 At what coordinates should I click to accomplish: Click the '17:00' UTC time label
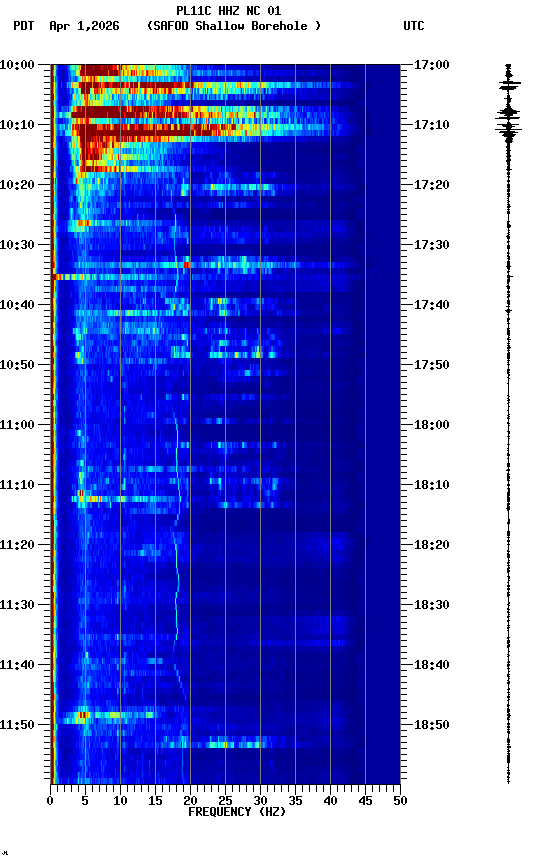[432, 65]
